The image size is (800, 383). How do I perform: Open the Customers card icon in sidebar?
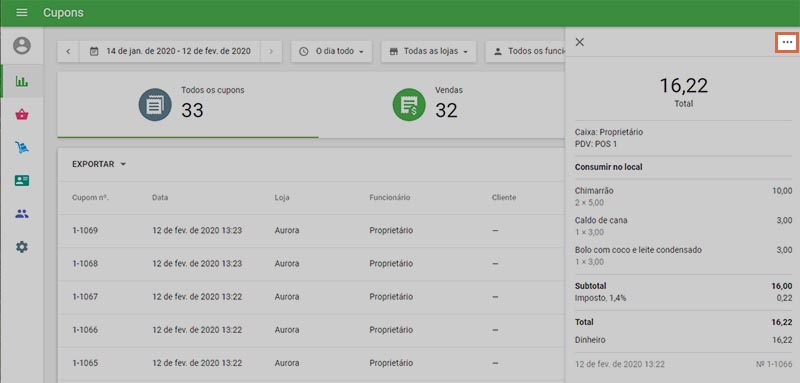point(22,181)
